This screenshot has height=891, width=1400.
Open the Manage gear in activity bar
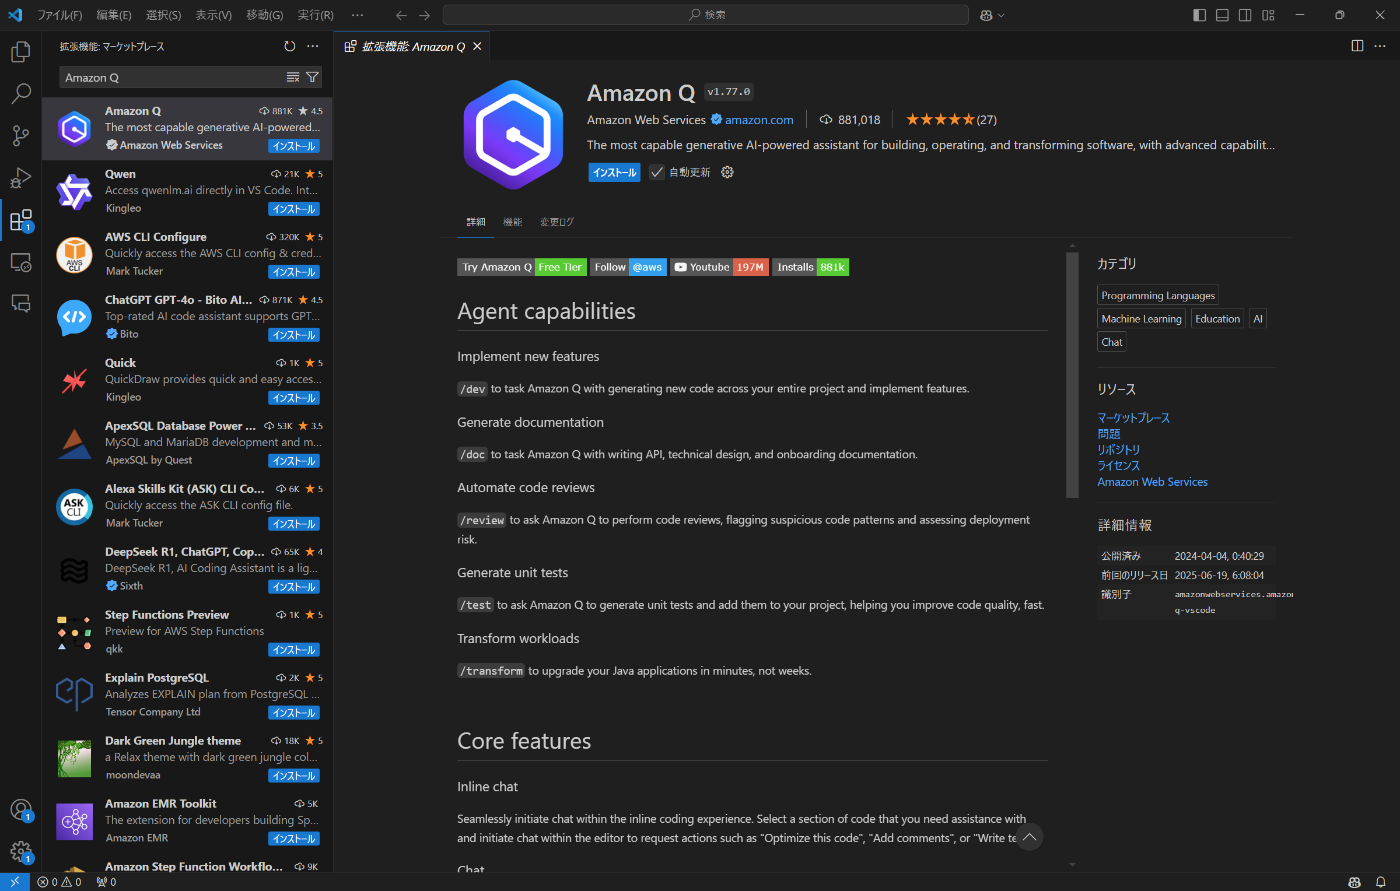(x=20, y=852)
